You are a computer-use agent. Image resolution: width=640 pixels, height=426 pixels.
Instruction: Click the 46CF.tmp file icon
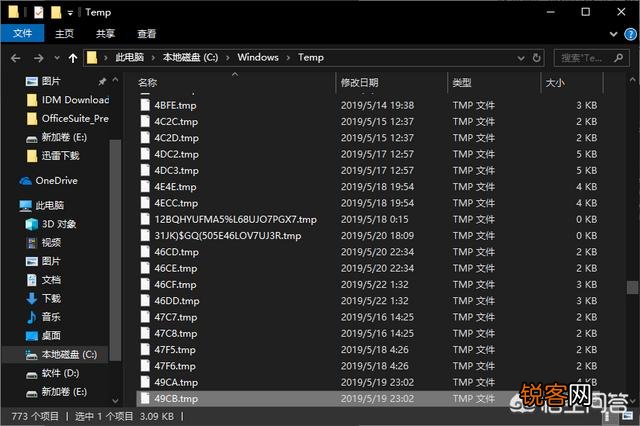(x=145, y=284)
